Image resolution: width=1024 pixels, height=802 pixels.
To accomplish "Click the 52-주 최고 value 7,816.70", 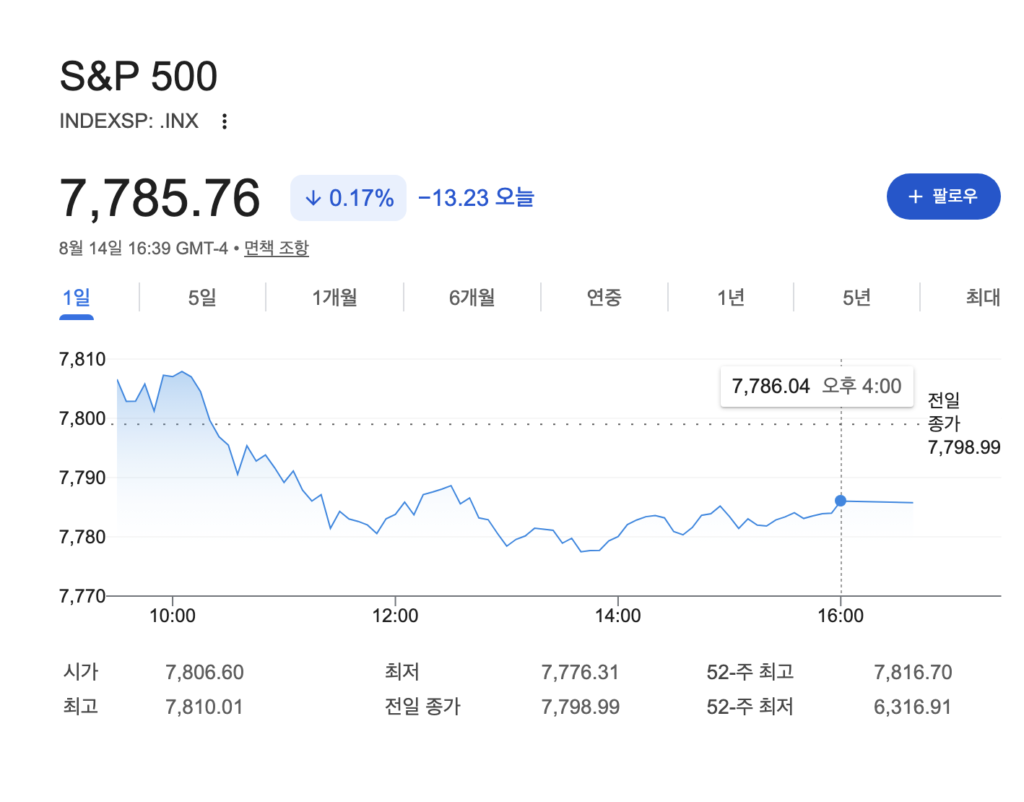I will coord(913,672).
